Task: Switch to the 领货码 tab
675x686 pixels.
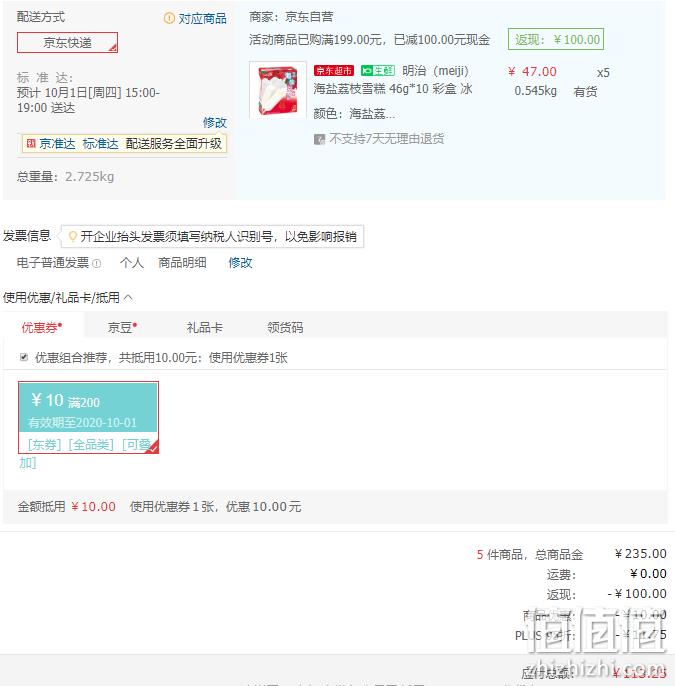Action: (285, 327)
